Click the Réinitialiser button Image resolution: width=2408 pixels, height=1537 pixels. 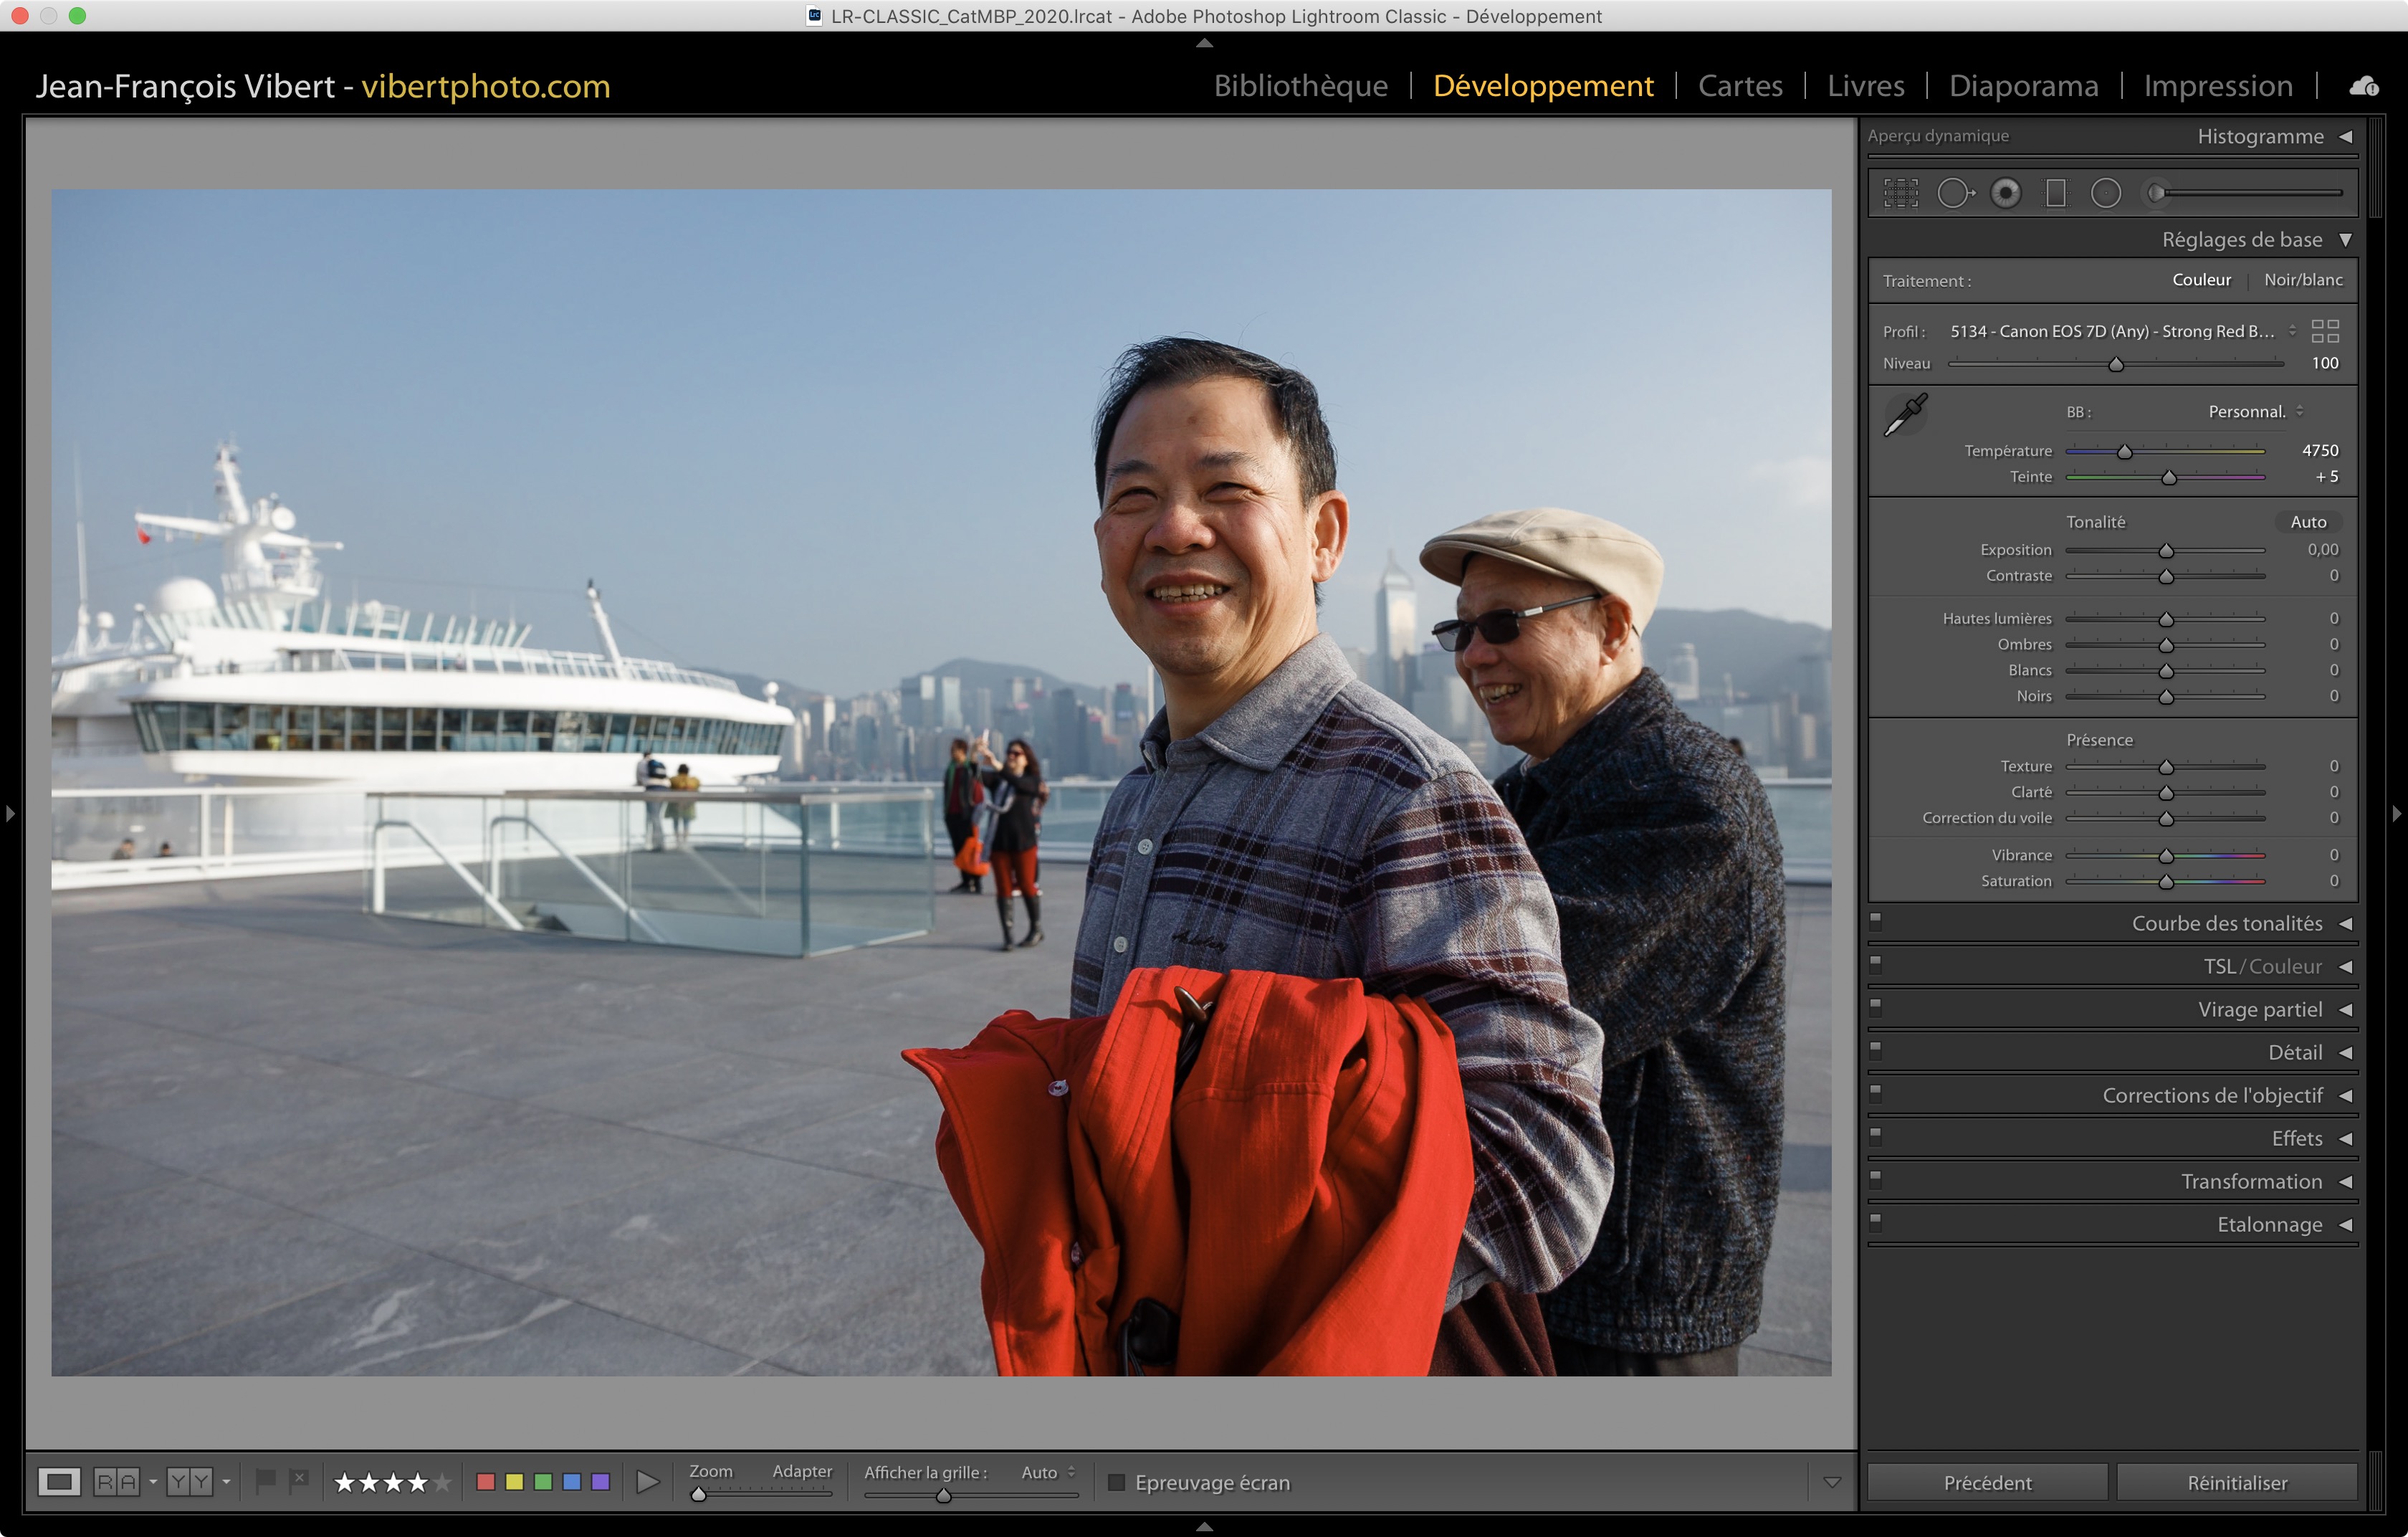[2237, 1482]
